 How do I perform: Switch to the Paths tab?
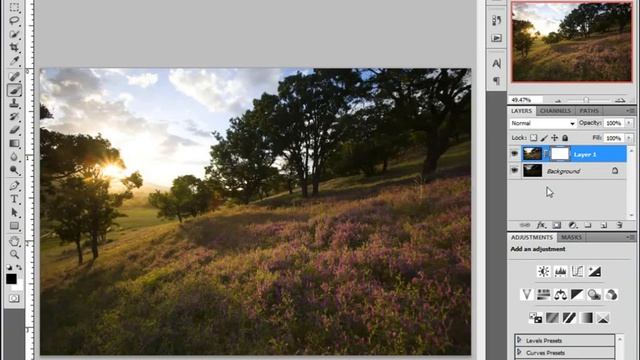click(589, 111)
